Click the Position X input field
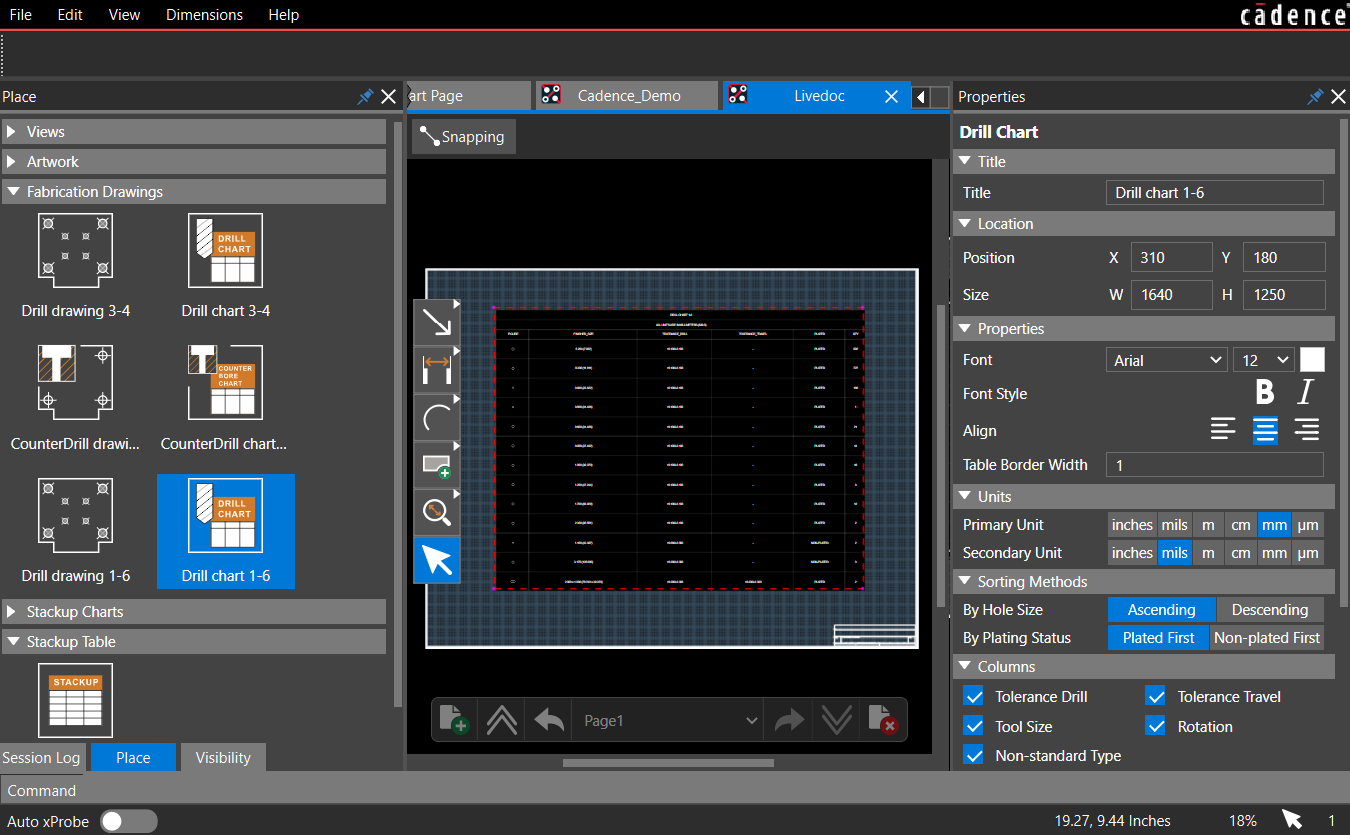This screenshot has width=1350, height=835. (1172, 257)
